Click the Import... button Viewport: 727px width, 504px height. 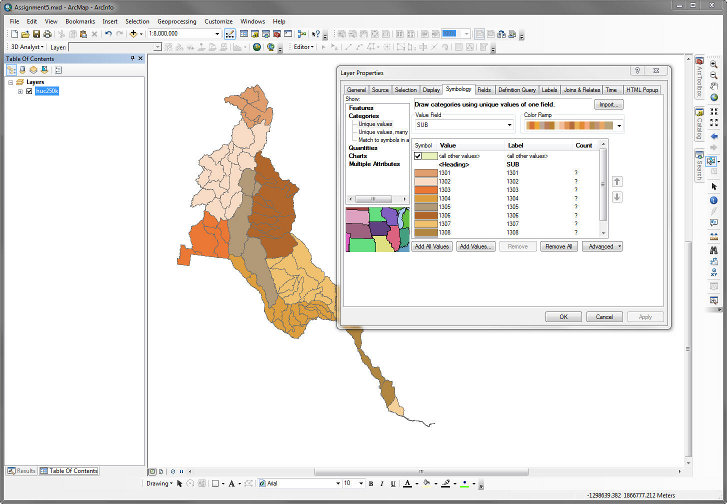pos(609,105)
